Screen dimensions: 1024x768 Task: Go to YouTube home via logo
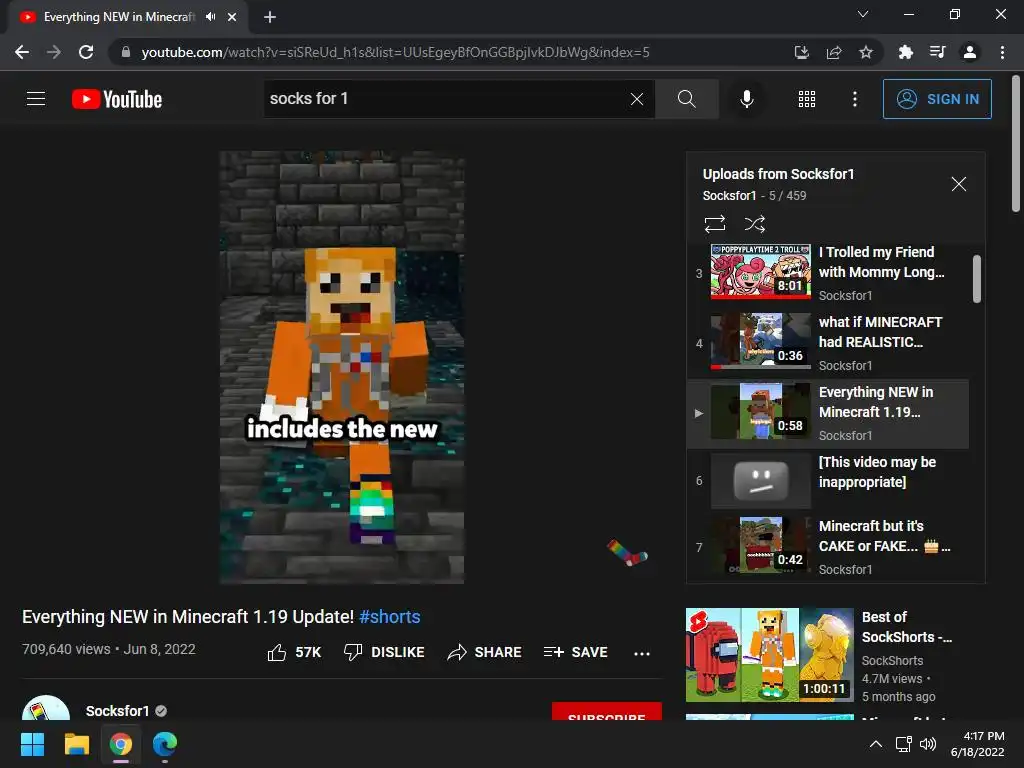tap(117, 99)
